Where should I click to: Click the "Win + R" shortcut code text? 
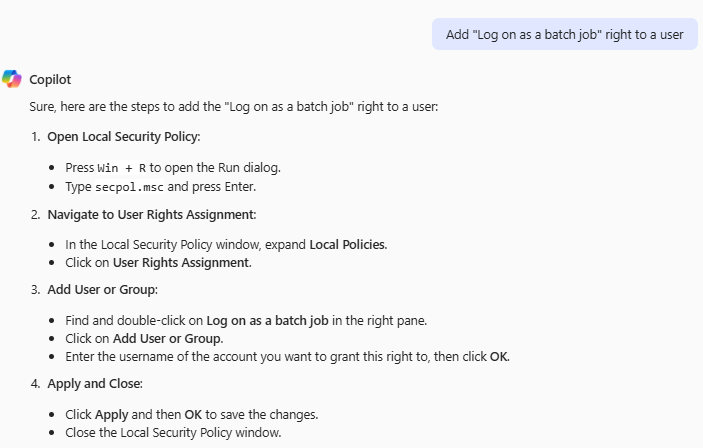tap(122, 168)
